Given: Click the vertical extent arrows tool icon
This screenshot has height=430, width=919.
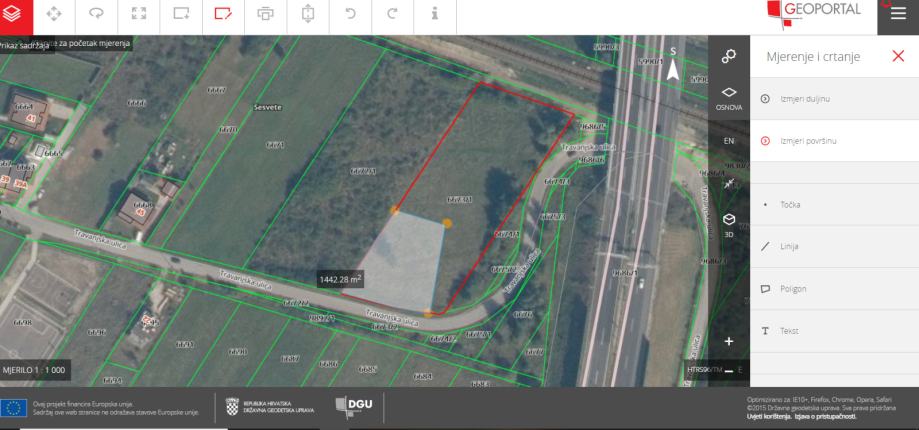Looking at the screenshot, I should pyautogui.click(x=308, y=14).
